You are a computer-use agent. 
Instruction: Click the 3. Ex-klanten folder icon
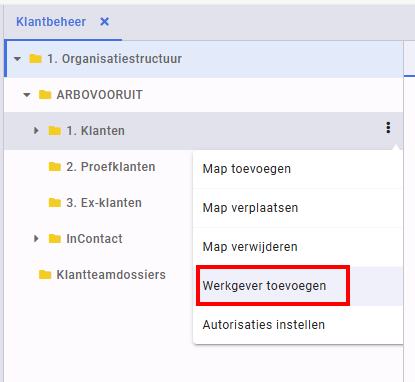[x=55, y=202]
